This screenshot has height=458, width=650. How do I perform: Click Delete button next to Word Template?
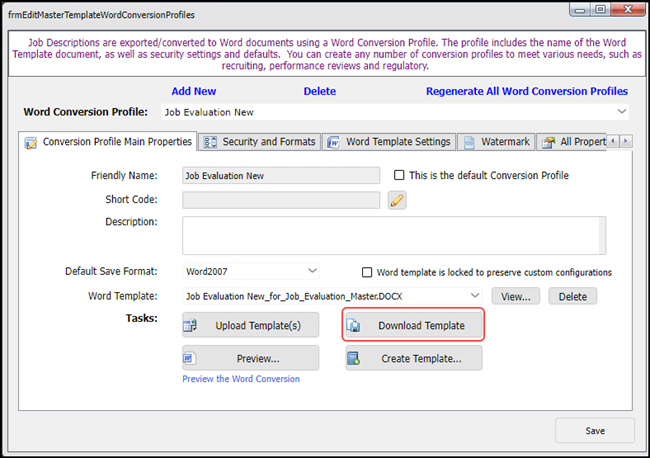(x=572, y=296)
